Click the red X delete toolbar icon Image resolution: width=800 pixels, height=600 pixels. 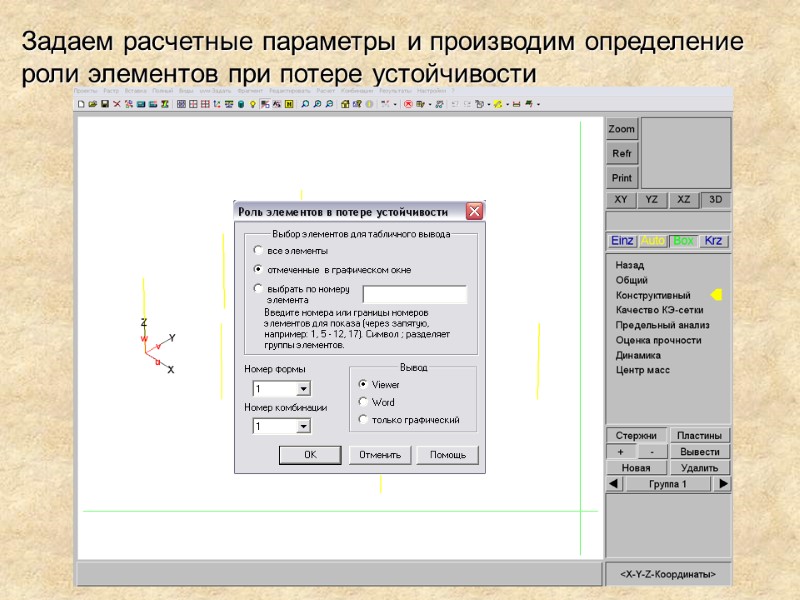pyautogui.click(x=117, y=104)
